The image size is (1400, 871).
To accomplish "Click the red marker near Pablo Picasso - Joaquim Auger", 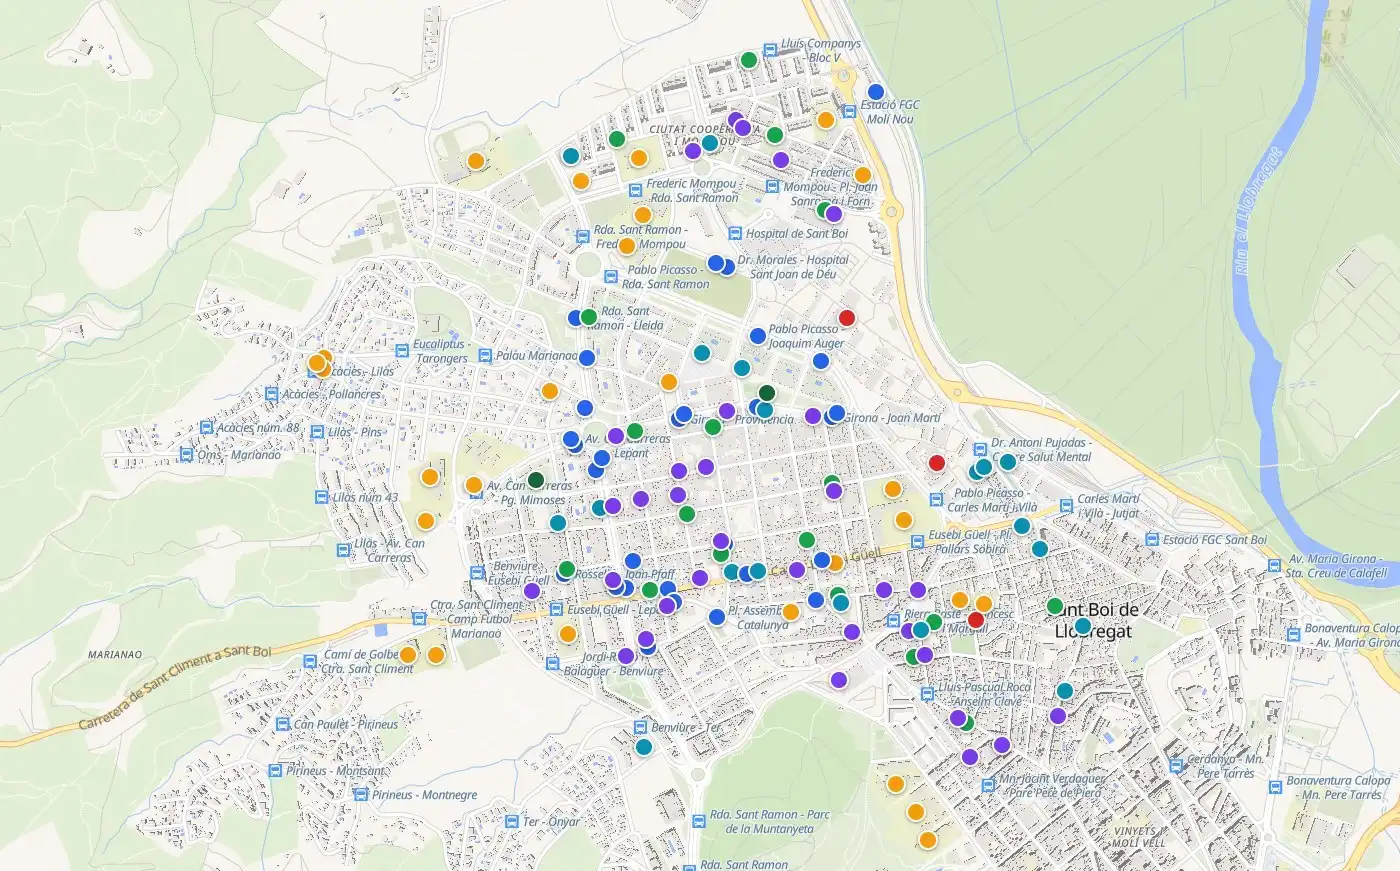I will pyautogui.click(x=847, y=318).
